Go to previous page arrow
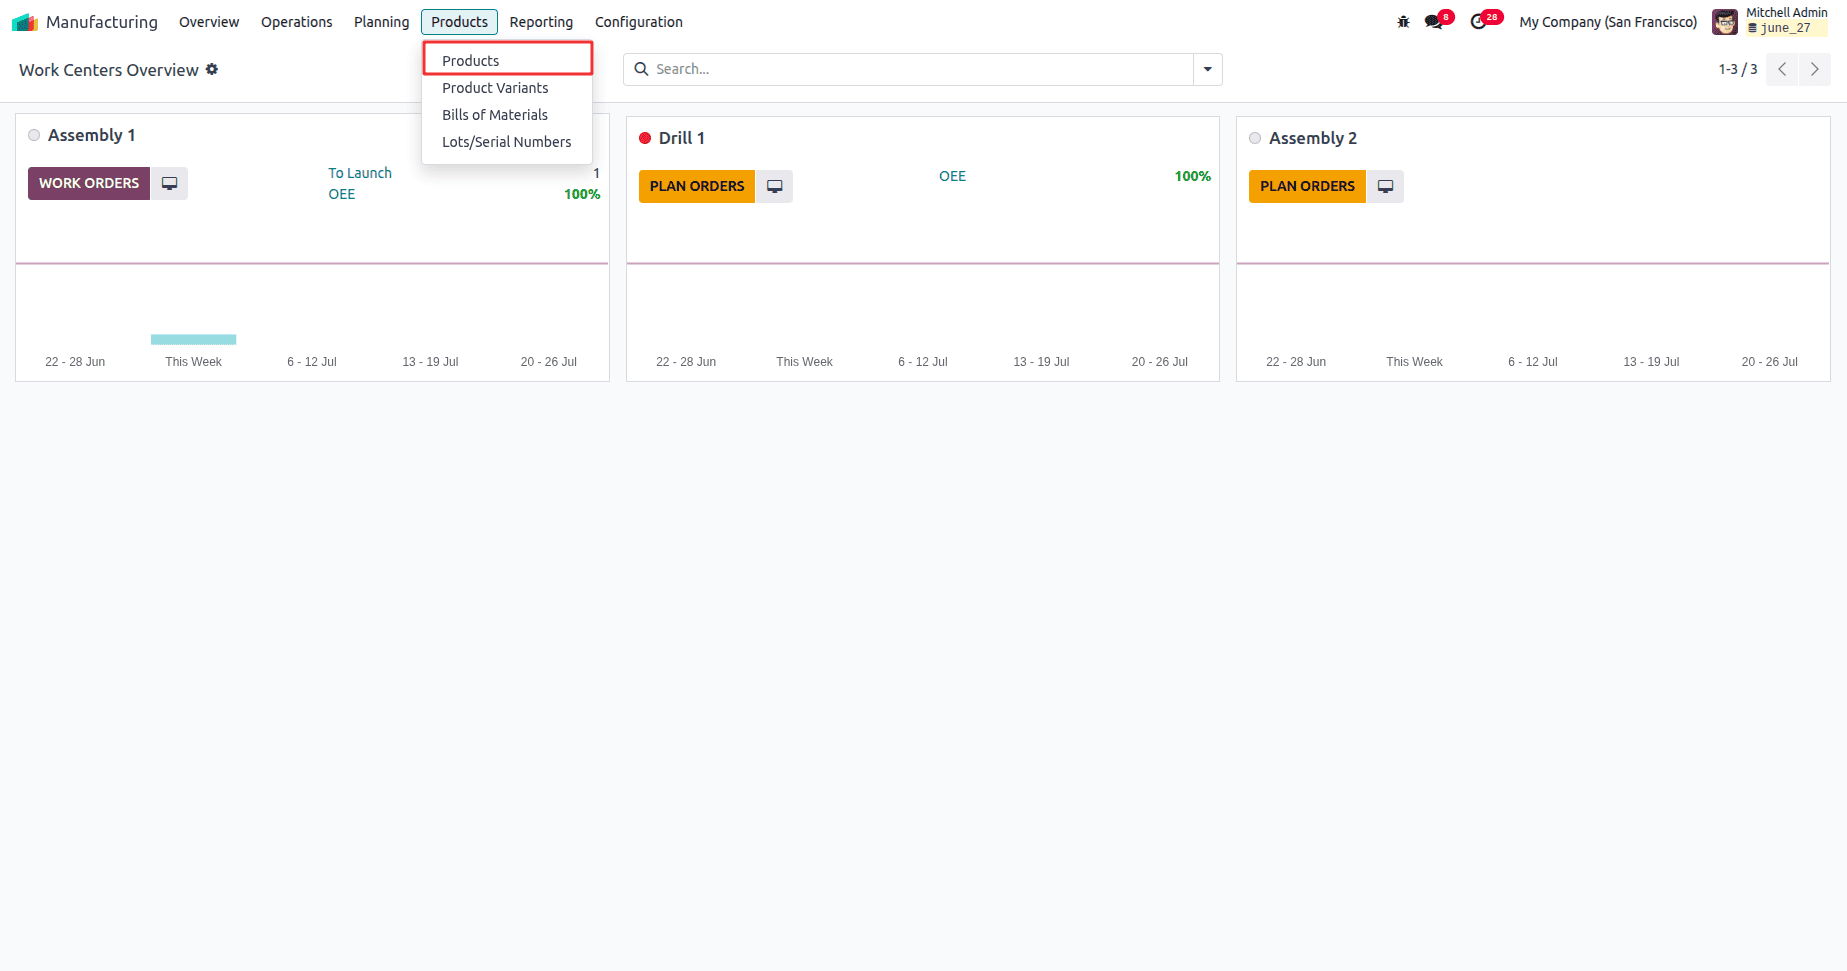The width and height of the screenshot is (1847, 971). 1782,69
